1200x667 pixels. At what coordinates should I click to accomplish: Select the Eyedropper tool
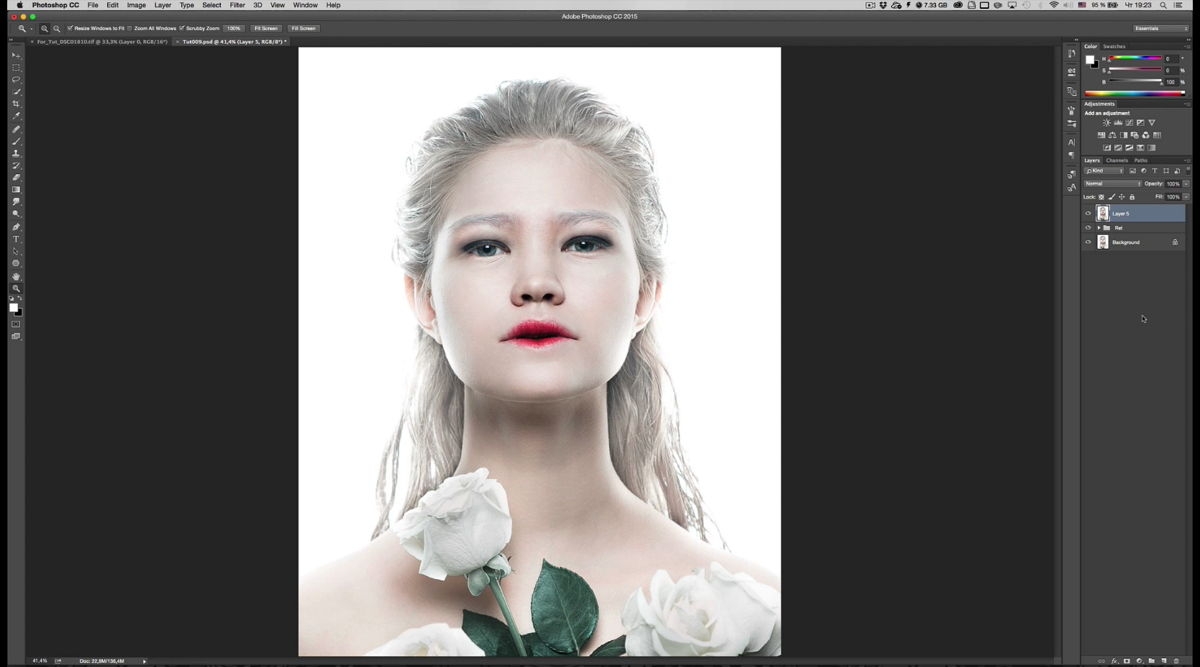[16, 116]
